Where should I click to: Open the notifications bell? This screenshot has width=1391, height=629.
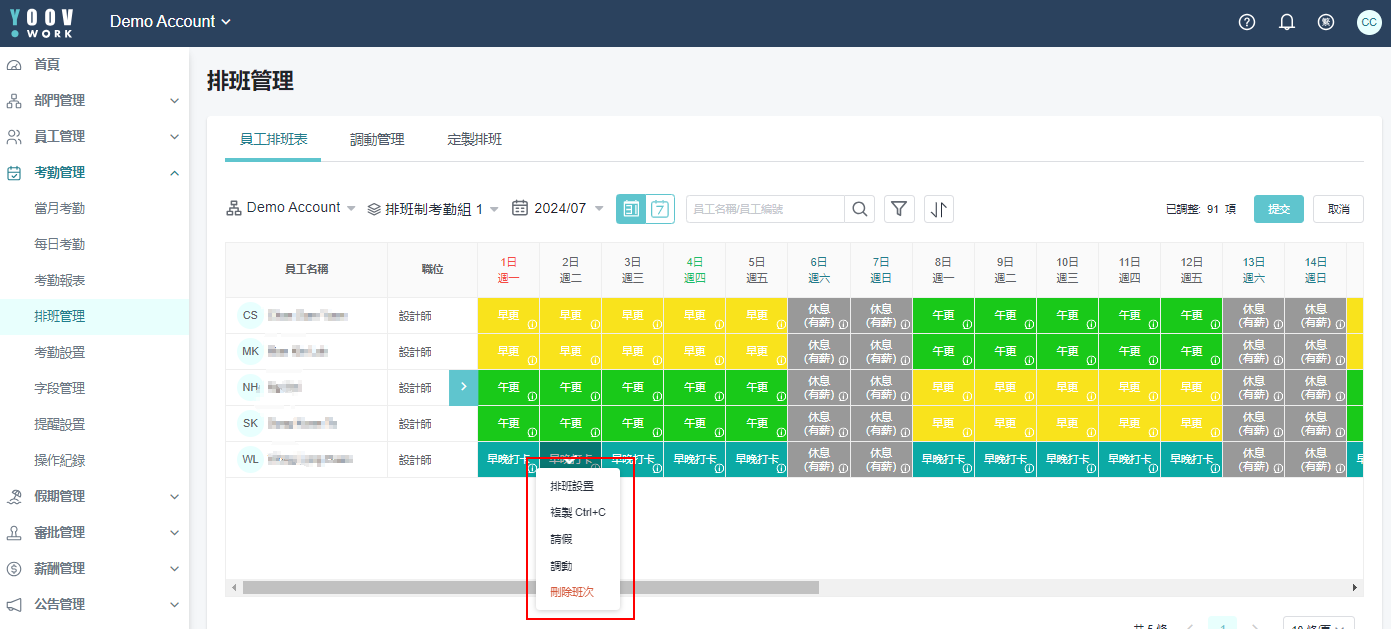point(1287,22)
